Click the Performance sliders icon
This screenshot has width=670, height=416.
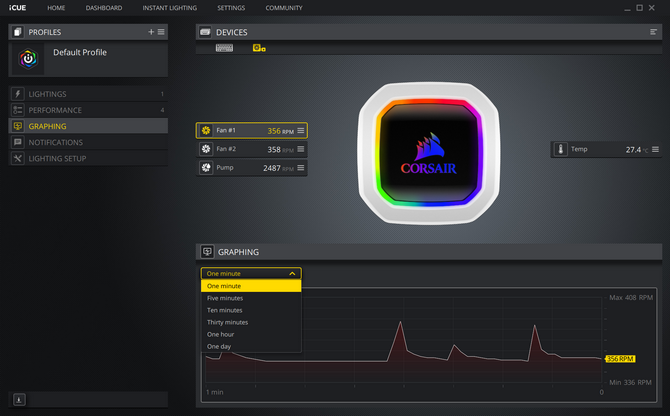pyautogui.click(x=18, y=110)
